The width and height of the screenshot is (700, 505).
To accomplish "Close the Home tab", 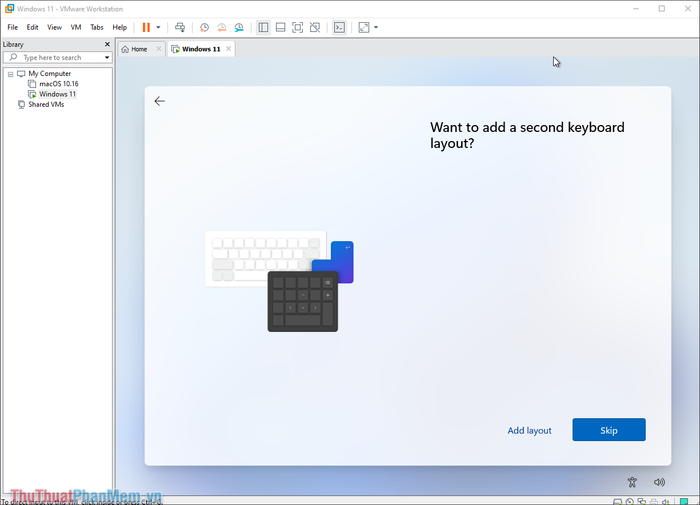I will tap(158, 49).
